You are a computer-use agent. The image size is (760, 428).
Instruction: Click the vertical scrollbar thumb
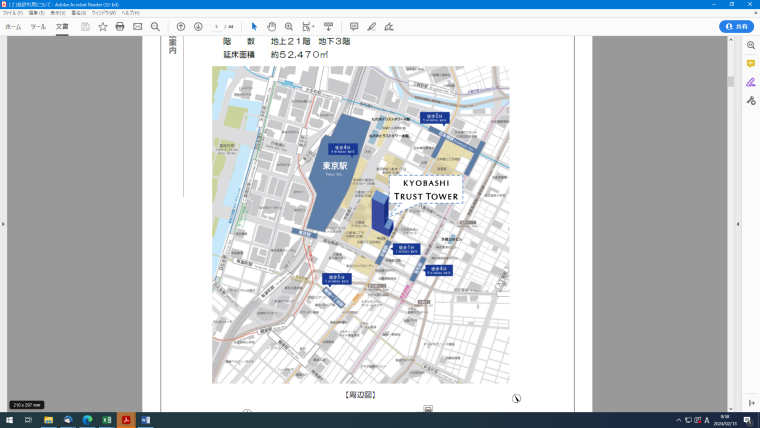click(x=730, y=81)
